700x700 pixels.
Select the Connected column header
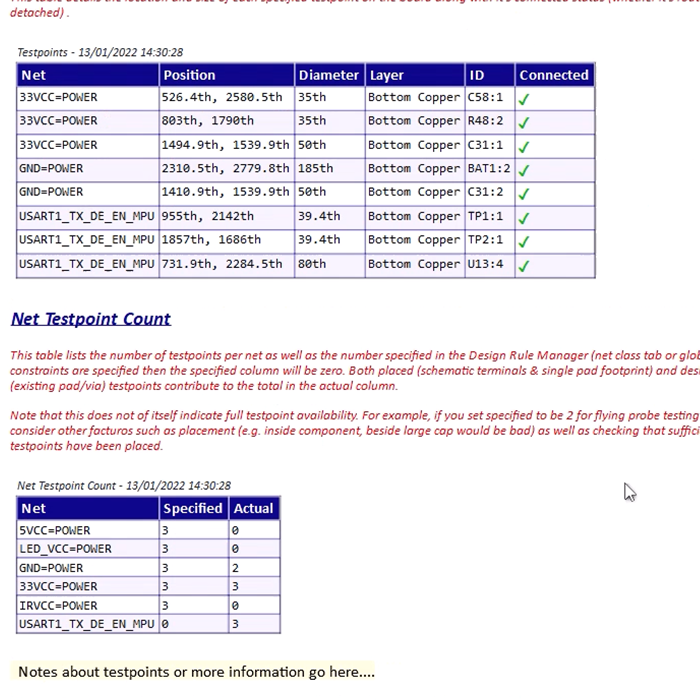pyautogui.click(x=553, y=75)
